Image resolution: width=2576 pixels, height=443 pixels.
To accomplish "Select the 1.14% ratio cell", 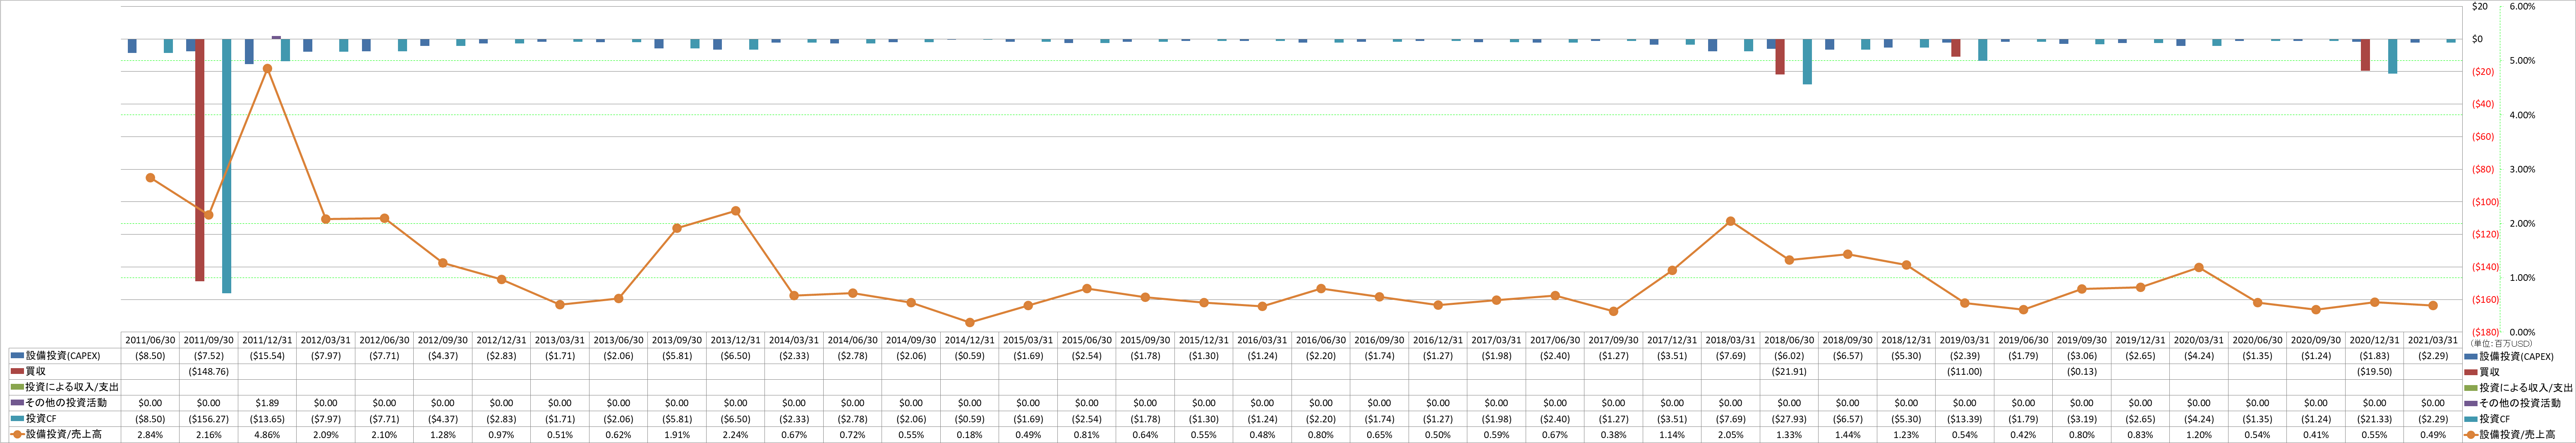I will pos(1672,435).
